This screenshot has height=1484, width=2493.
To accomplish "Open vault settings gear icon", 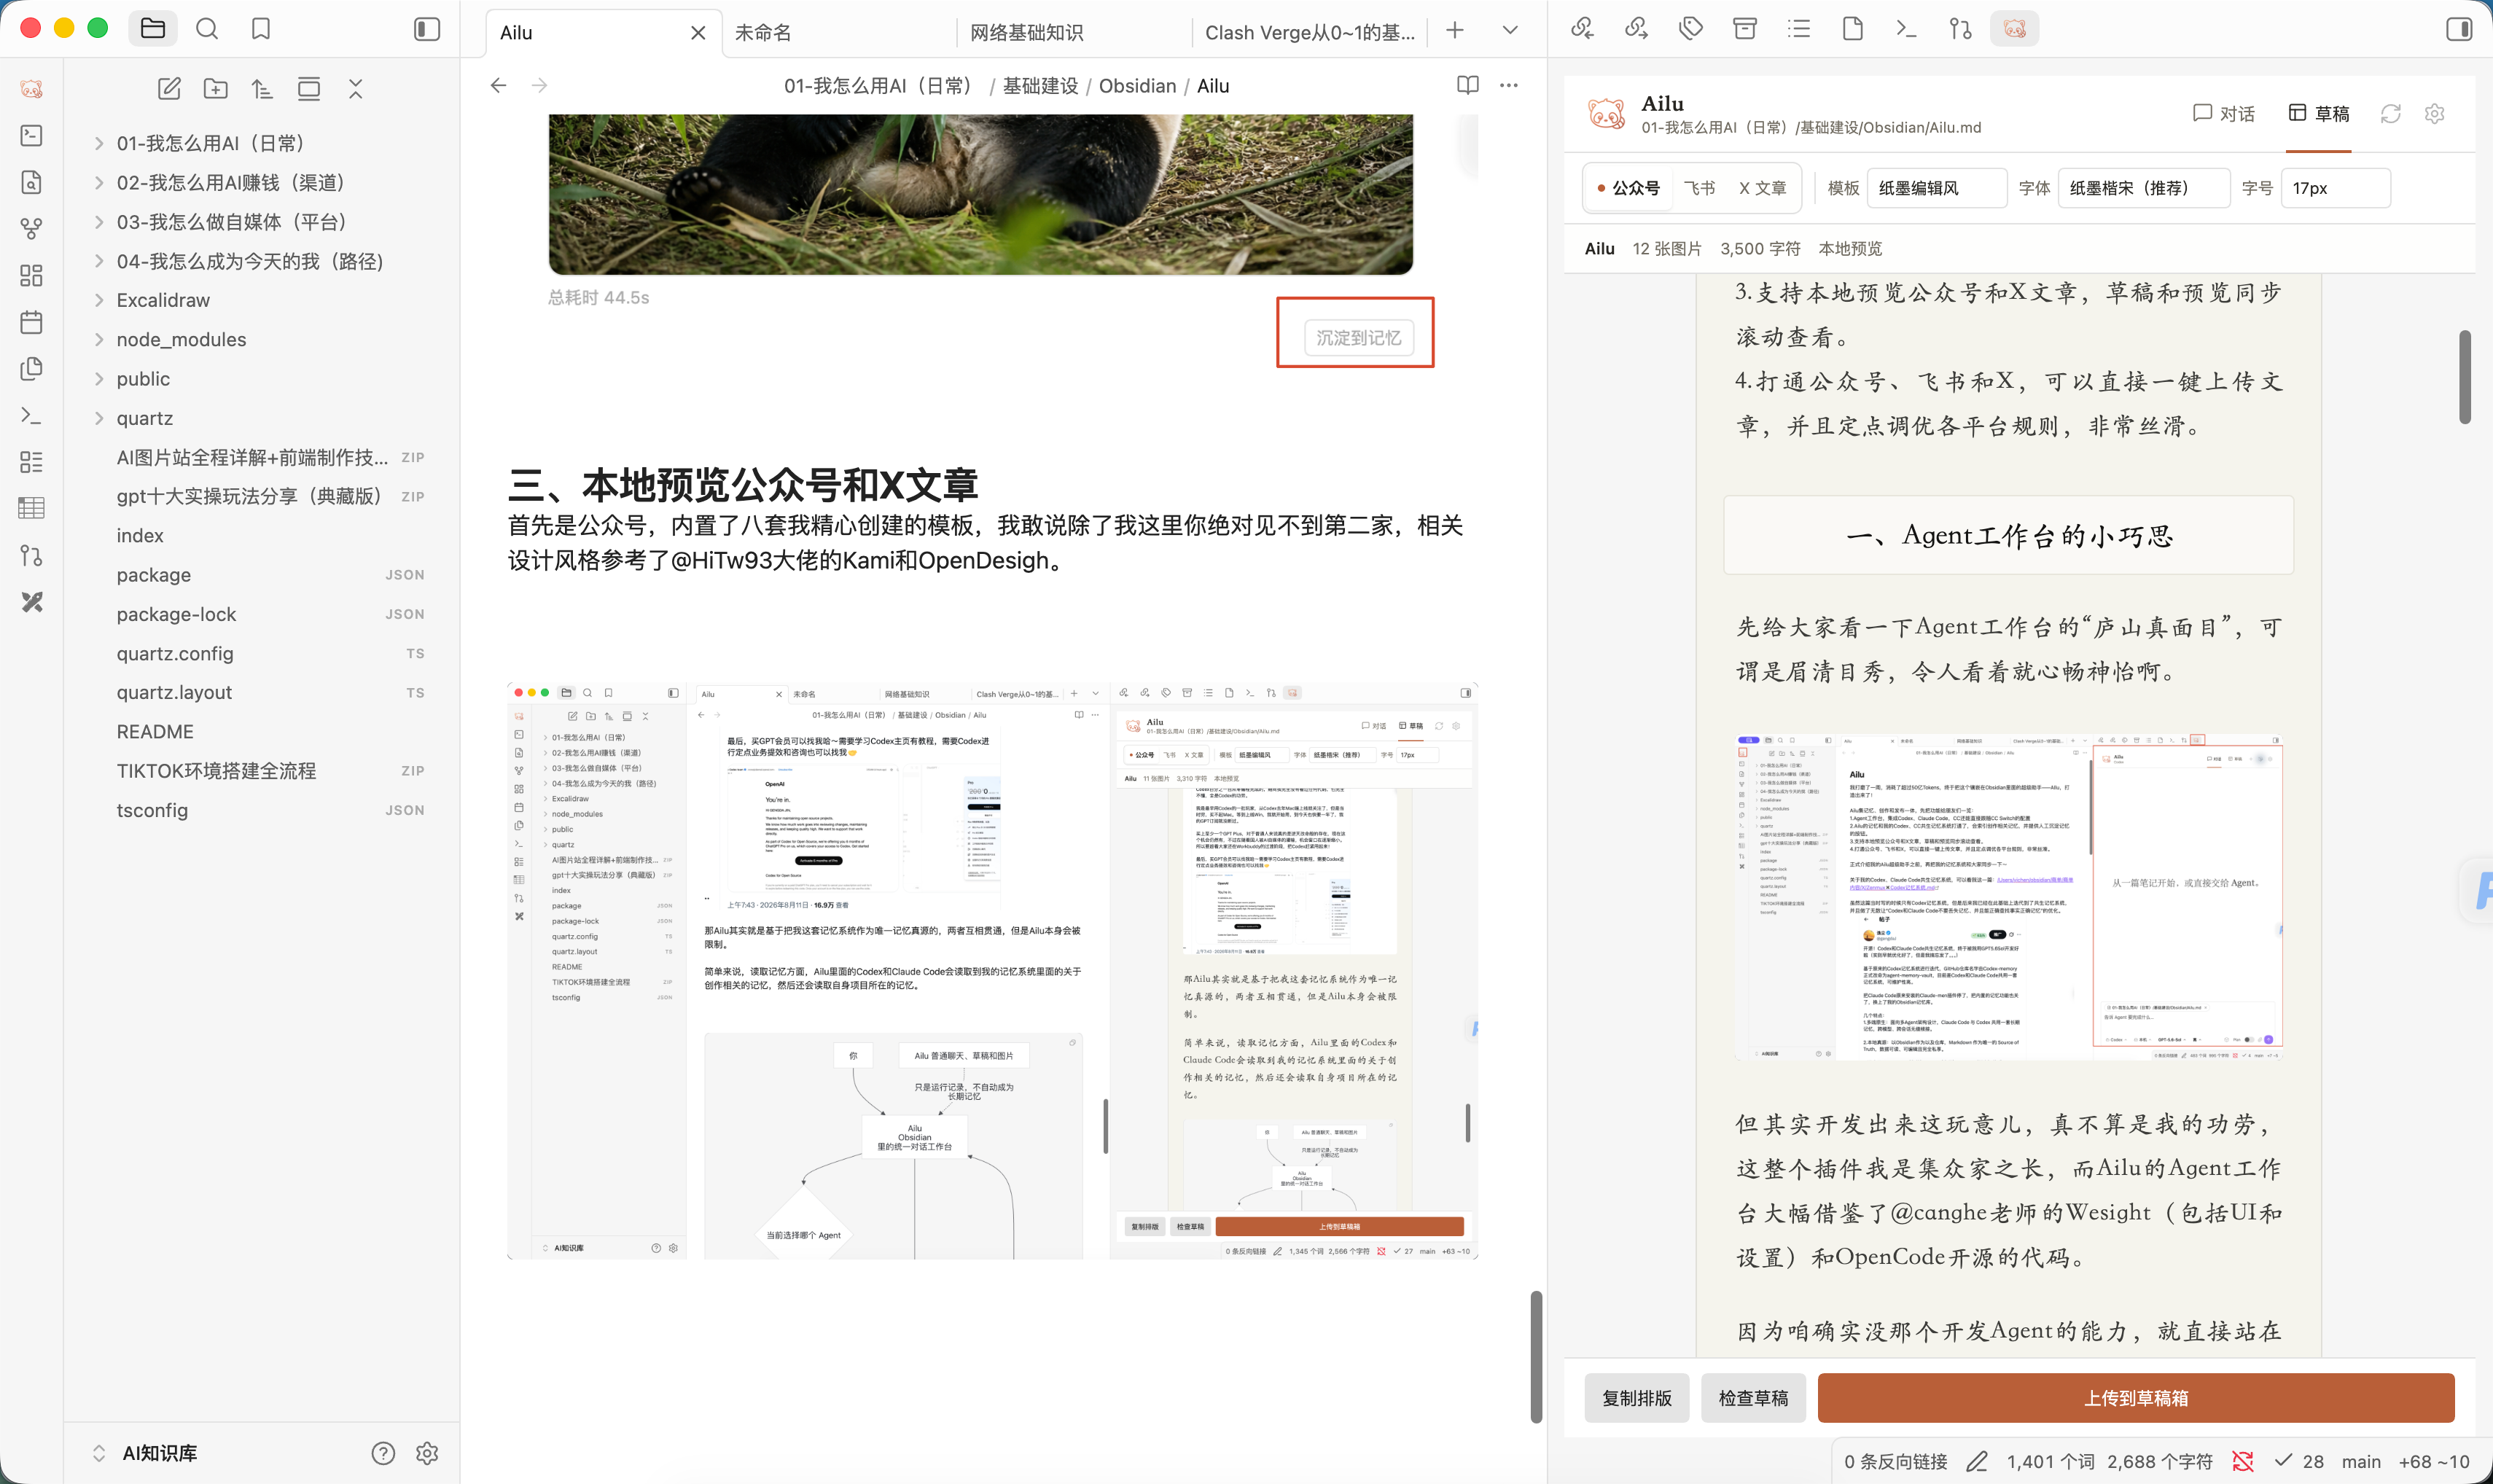I will 427,1453.
